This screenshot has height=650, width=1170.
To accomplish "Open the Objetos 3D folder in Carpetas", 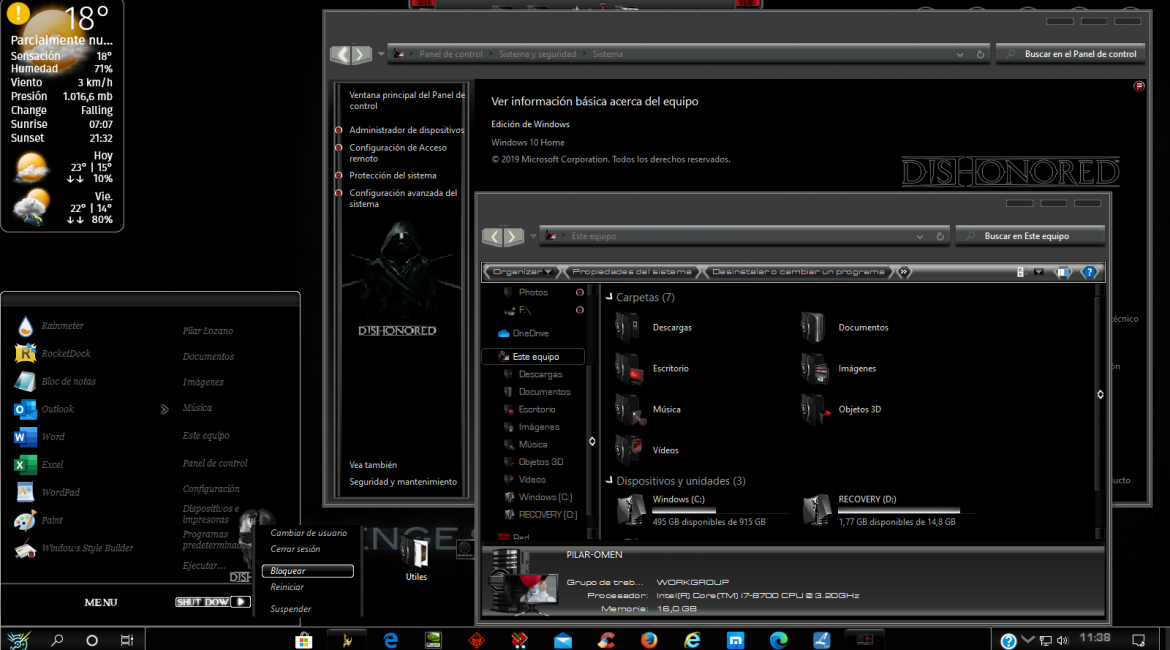I will 841,410.
